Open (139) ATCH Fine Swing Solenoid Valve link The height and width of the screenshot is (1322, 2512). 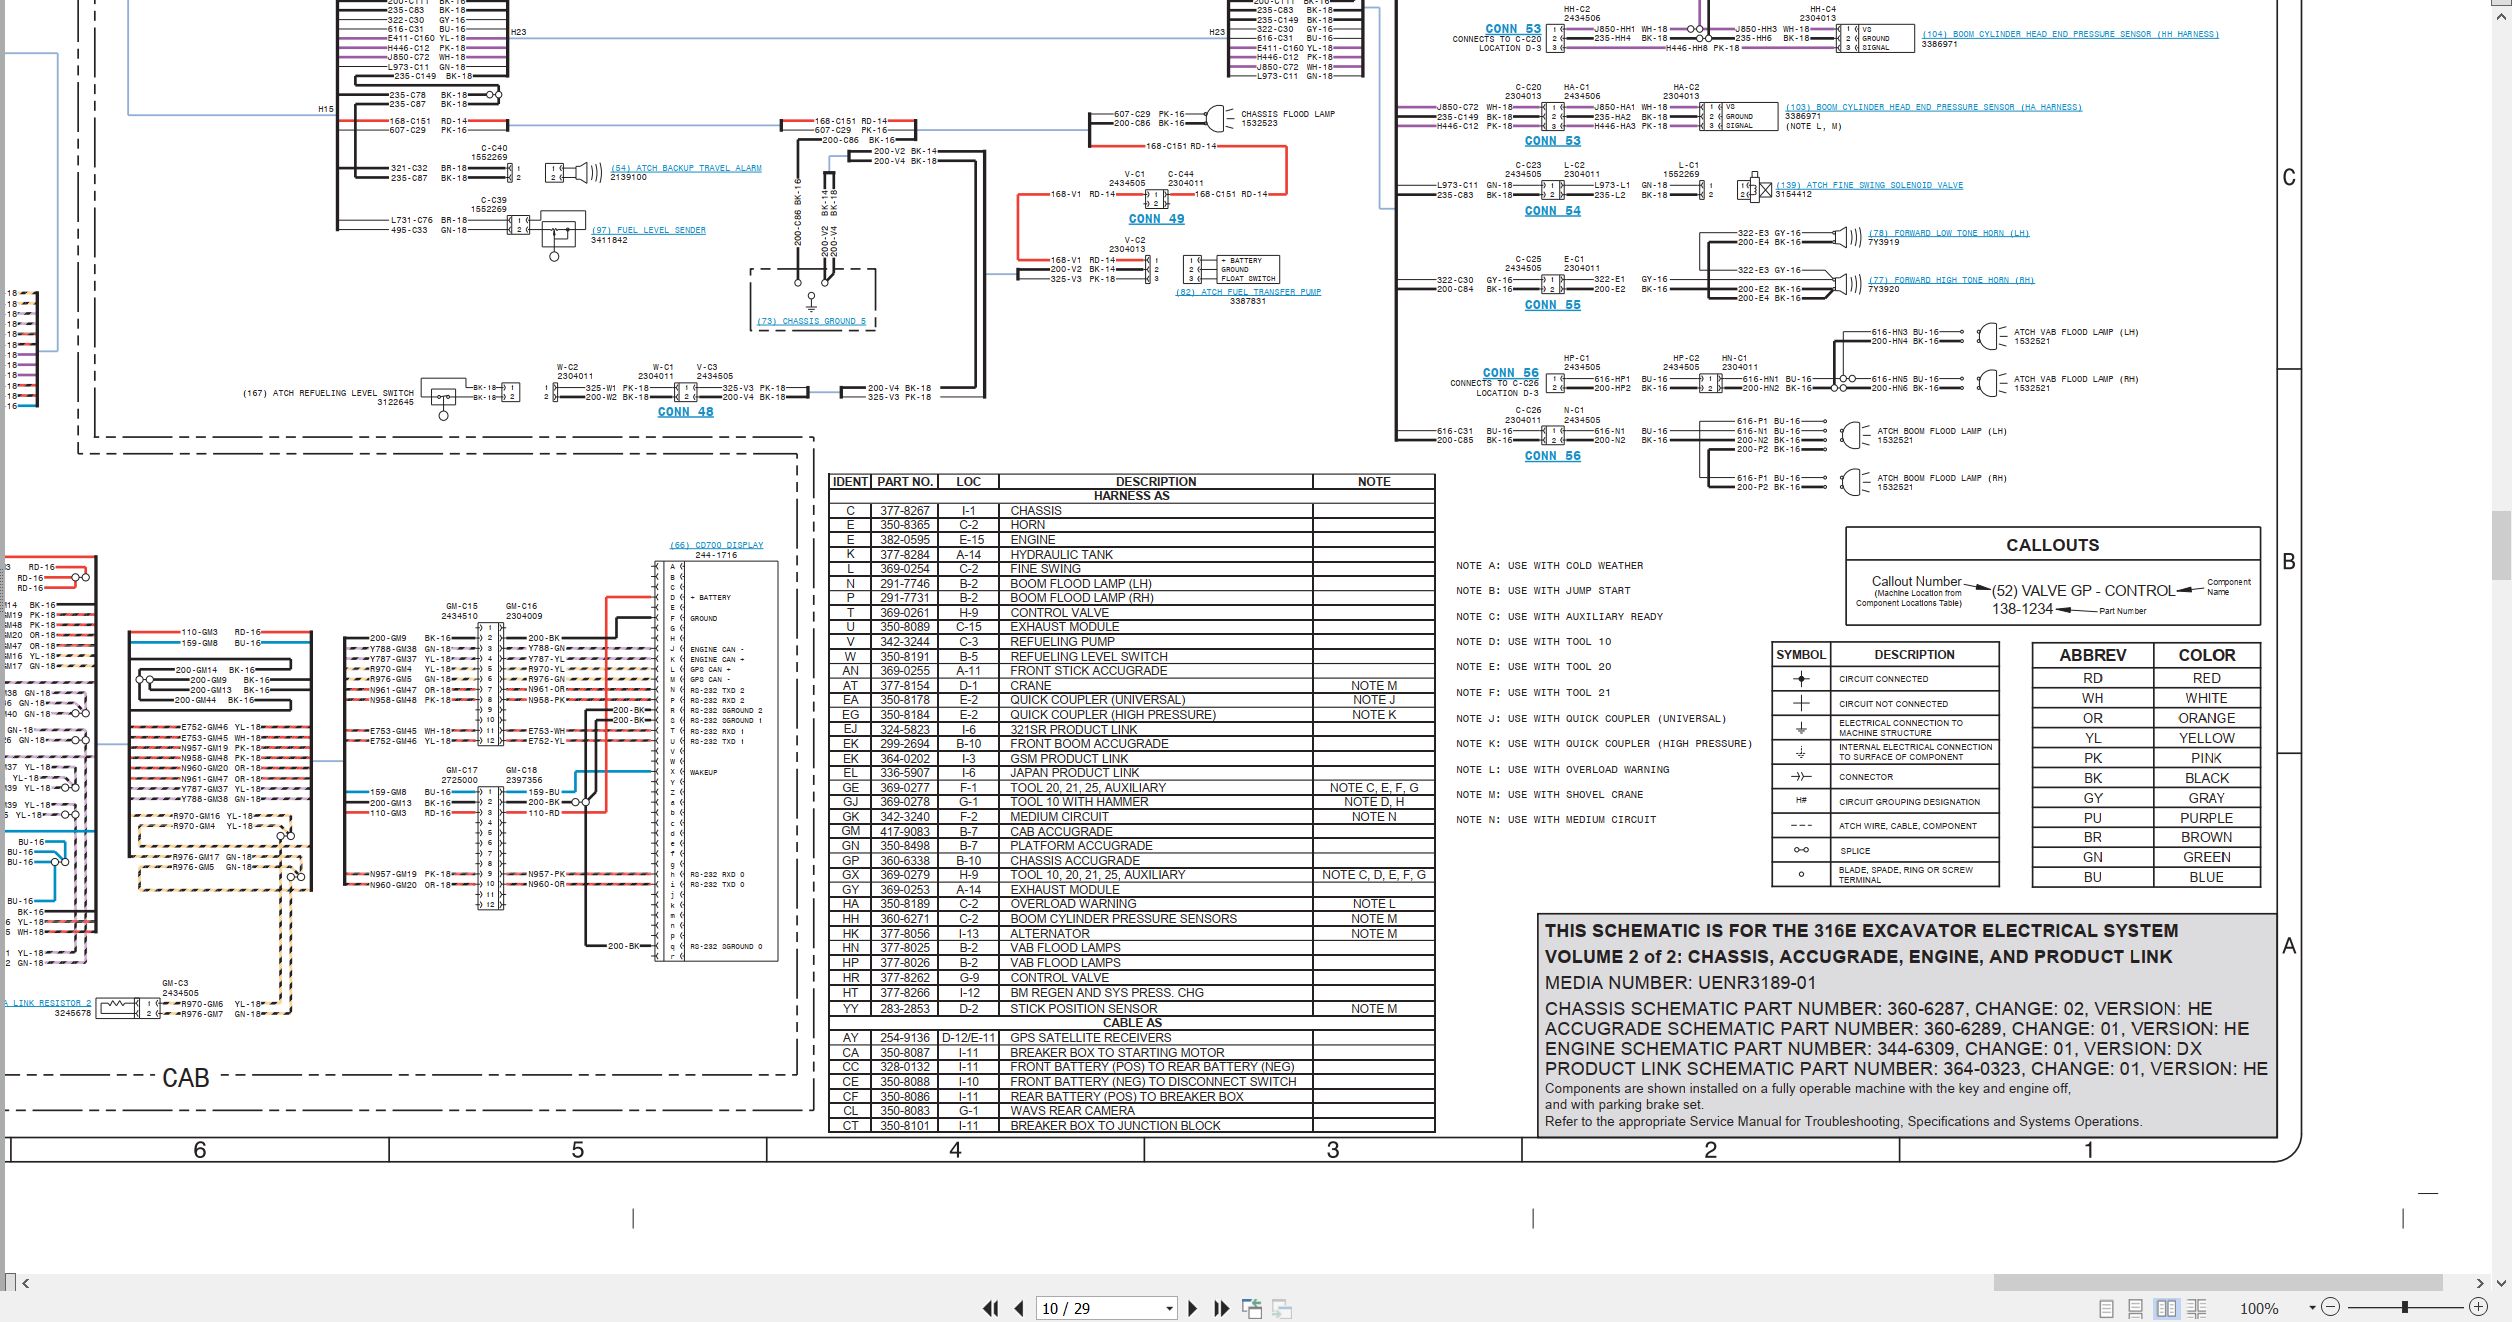pyautogui.click(x=1869, y=185)
